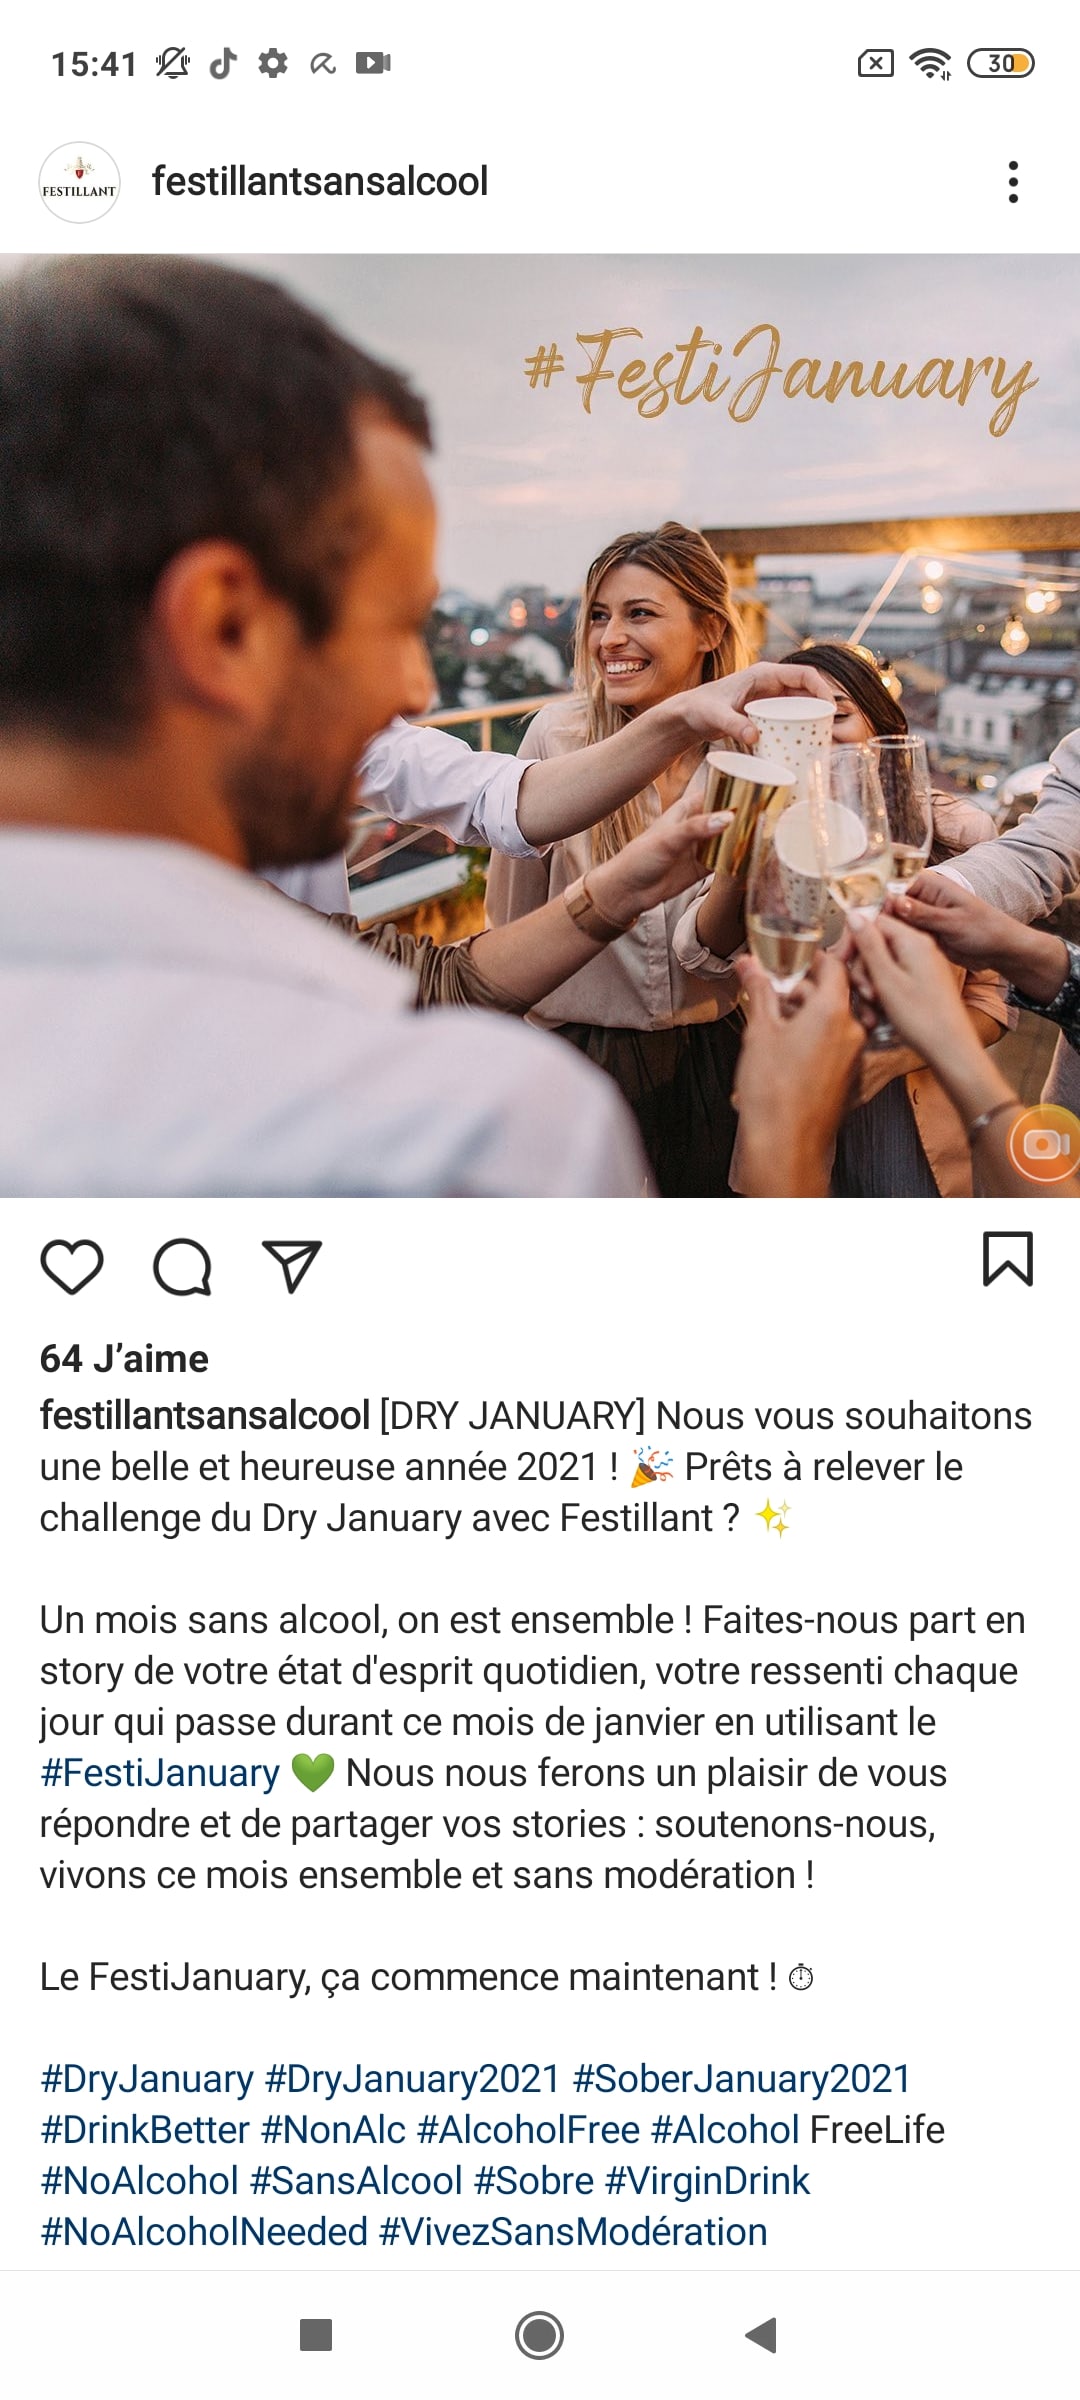Open the #SoberJanuary2021 hashtag
Screen dimensions: 1080x2400
[x=741, y=2079]
